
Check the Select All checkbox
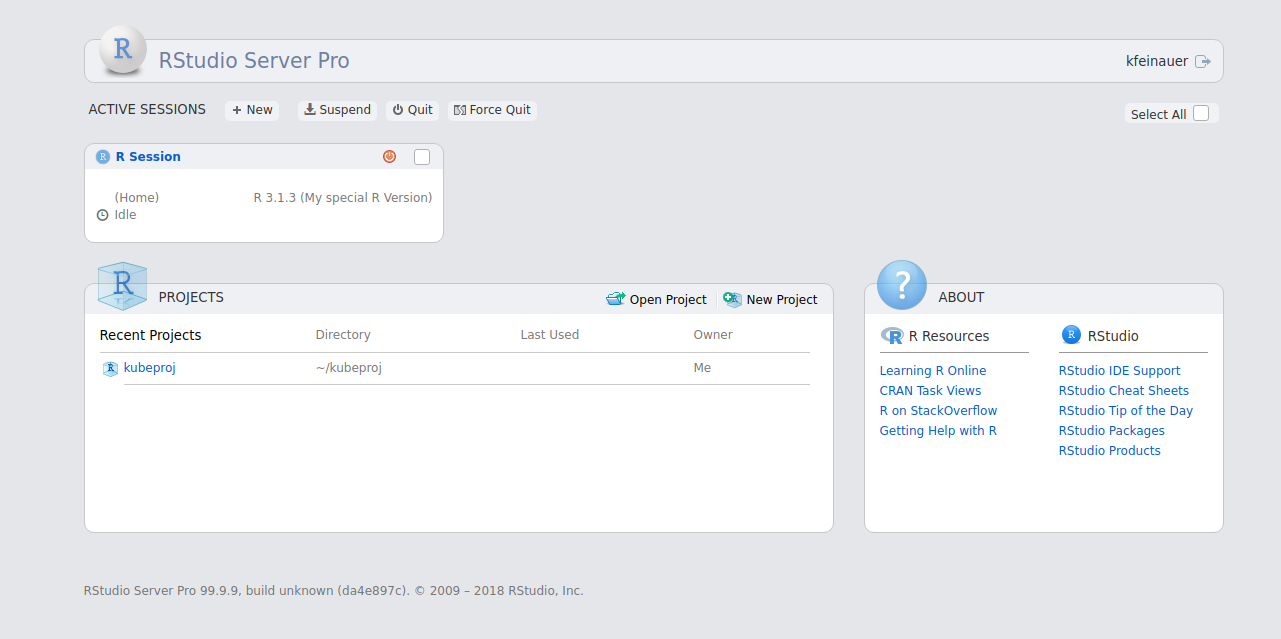(x=1201, y=114)
